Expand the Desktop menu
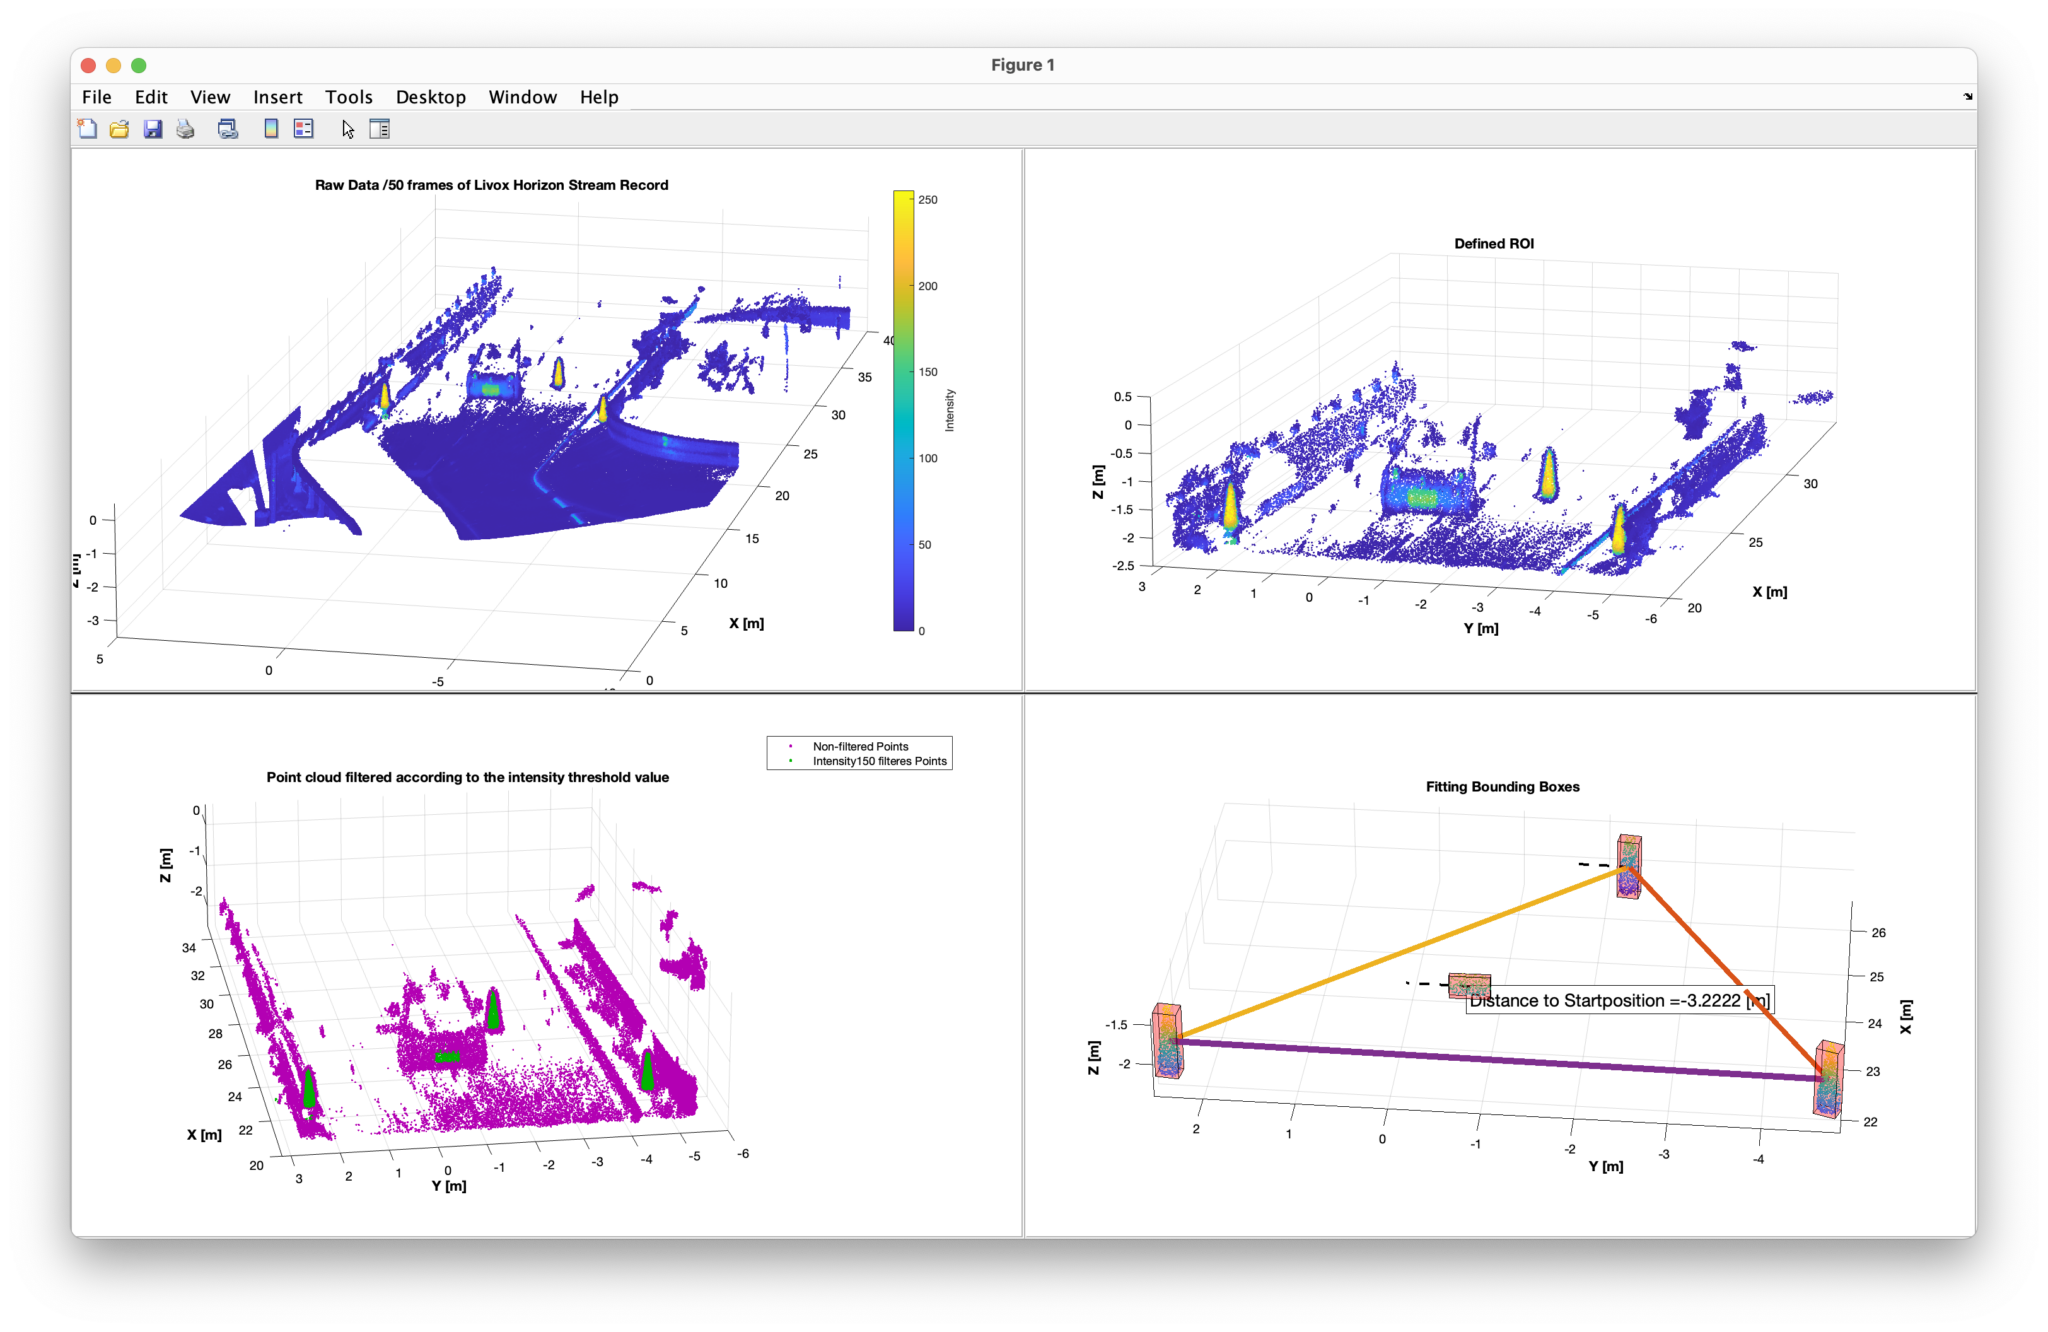 [430, 97]
